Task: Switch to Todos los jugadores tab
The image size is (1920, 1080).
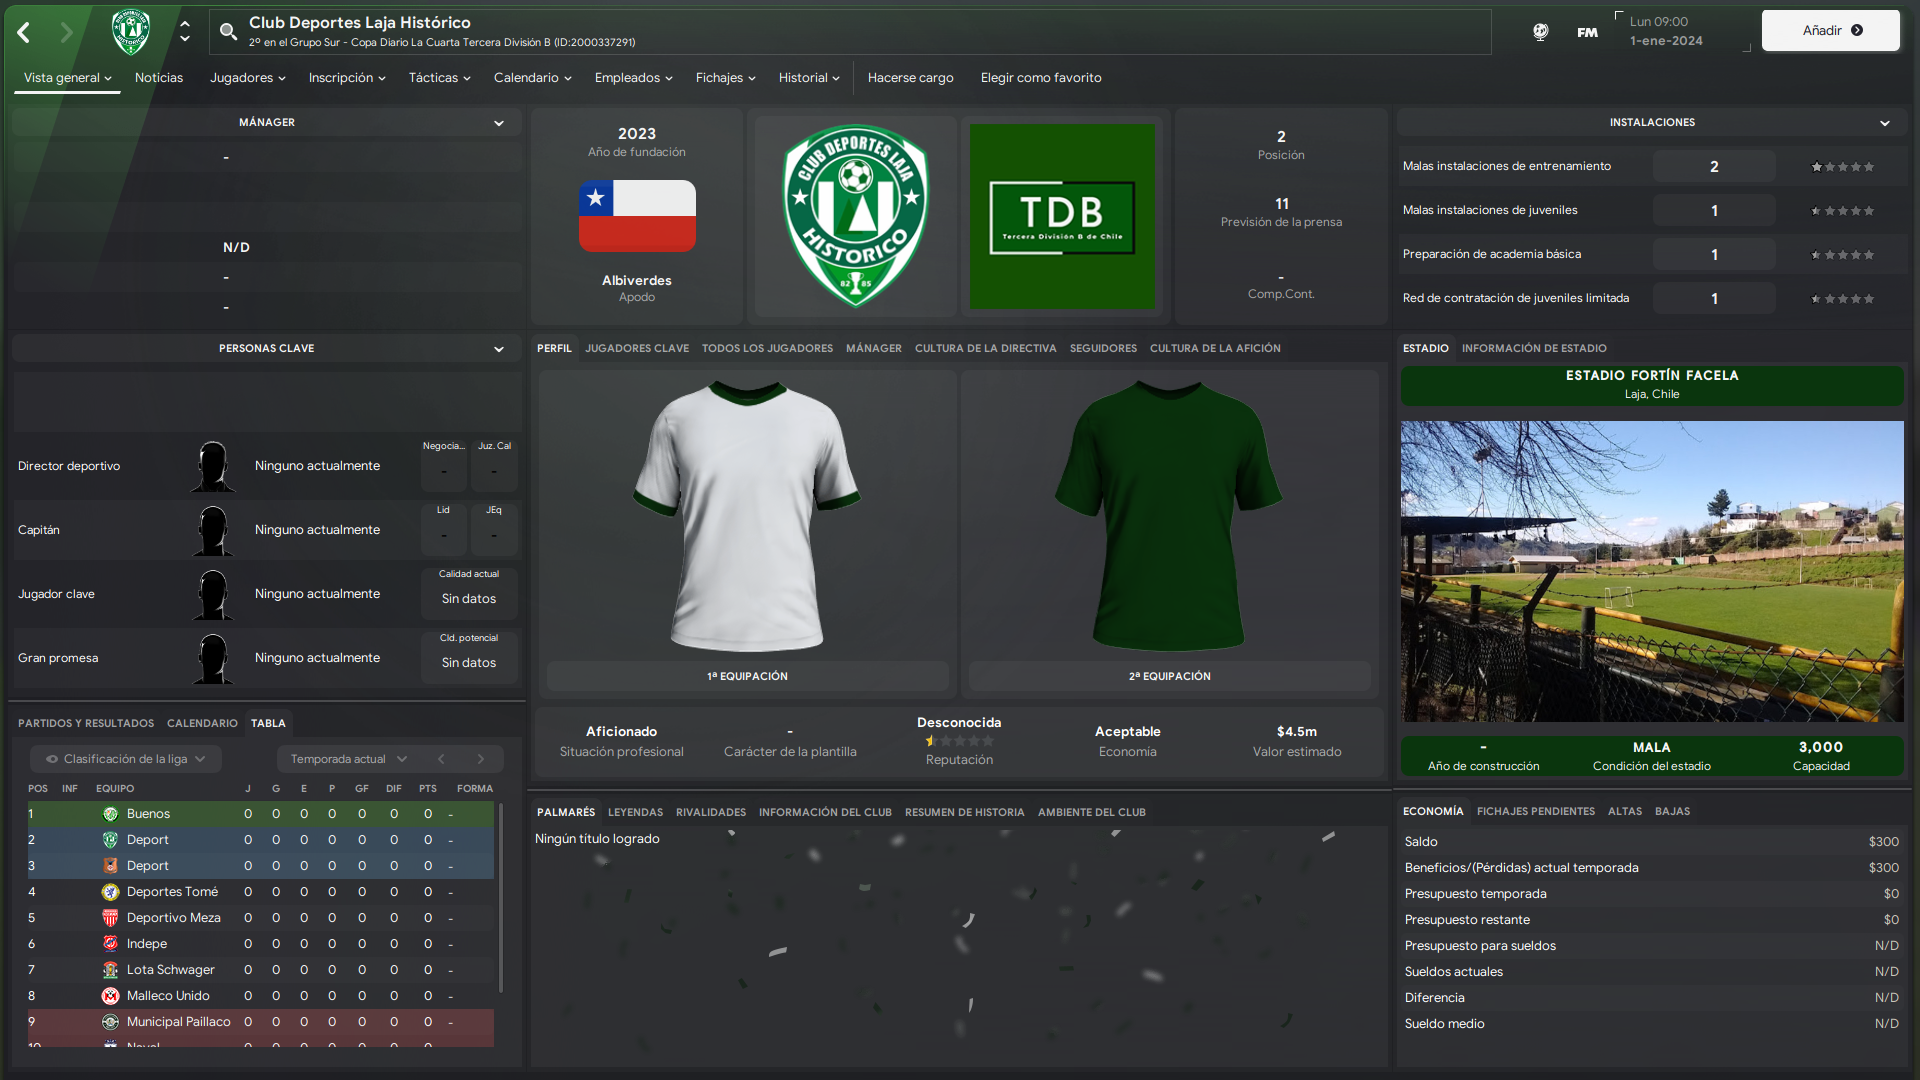Action: [767, 348]
